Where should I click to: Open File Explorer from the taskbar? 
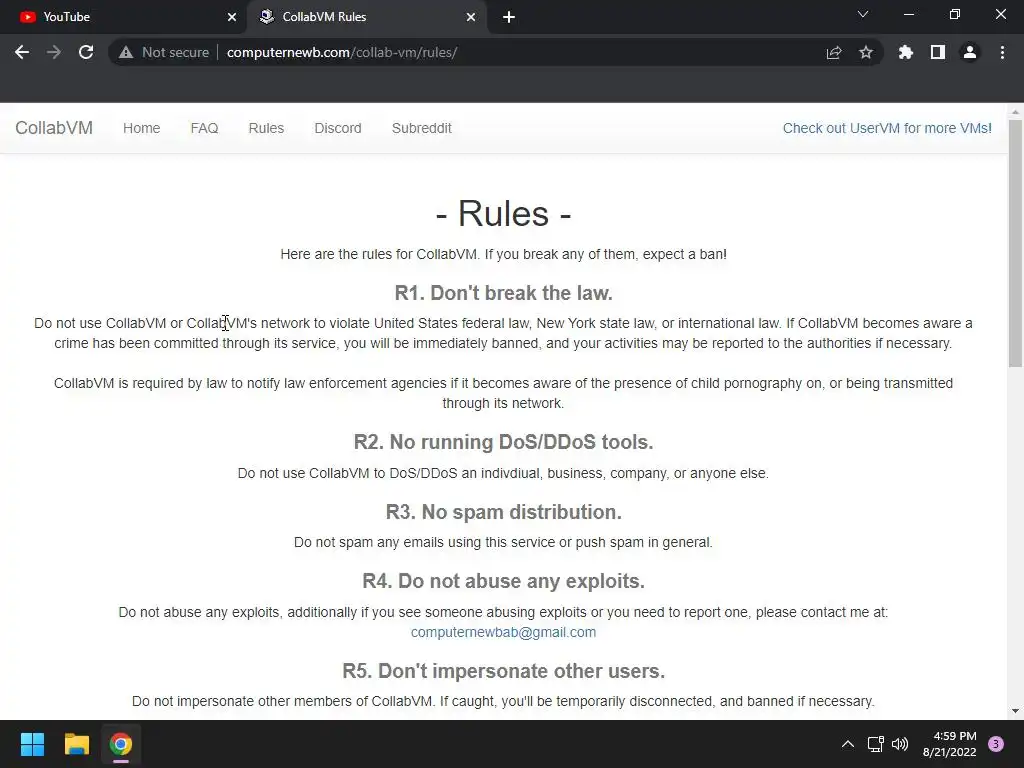76,744
